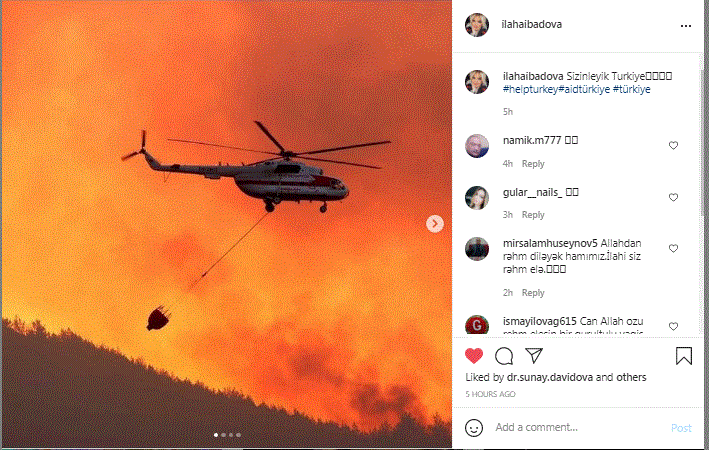709x450 pixels.
Task: Like gular__nails_ comment heart
Action: (673, 197)
